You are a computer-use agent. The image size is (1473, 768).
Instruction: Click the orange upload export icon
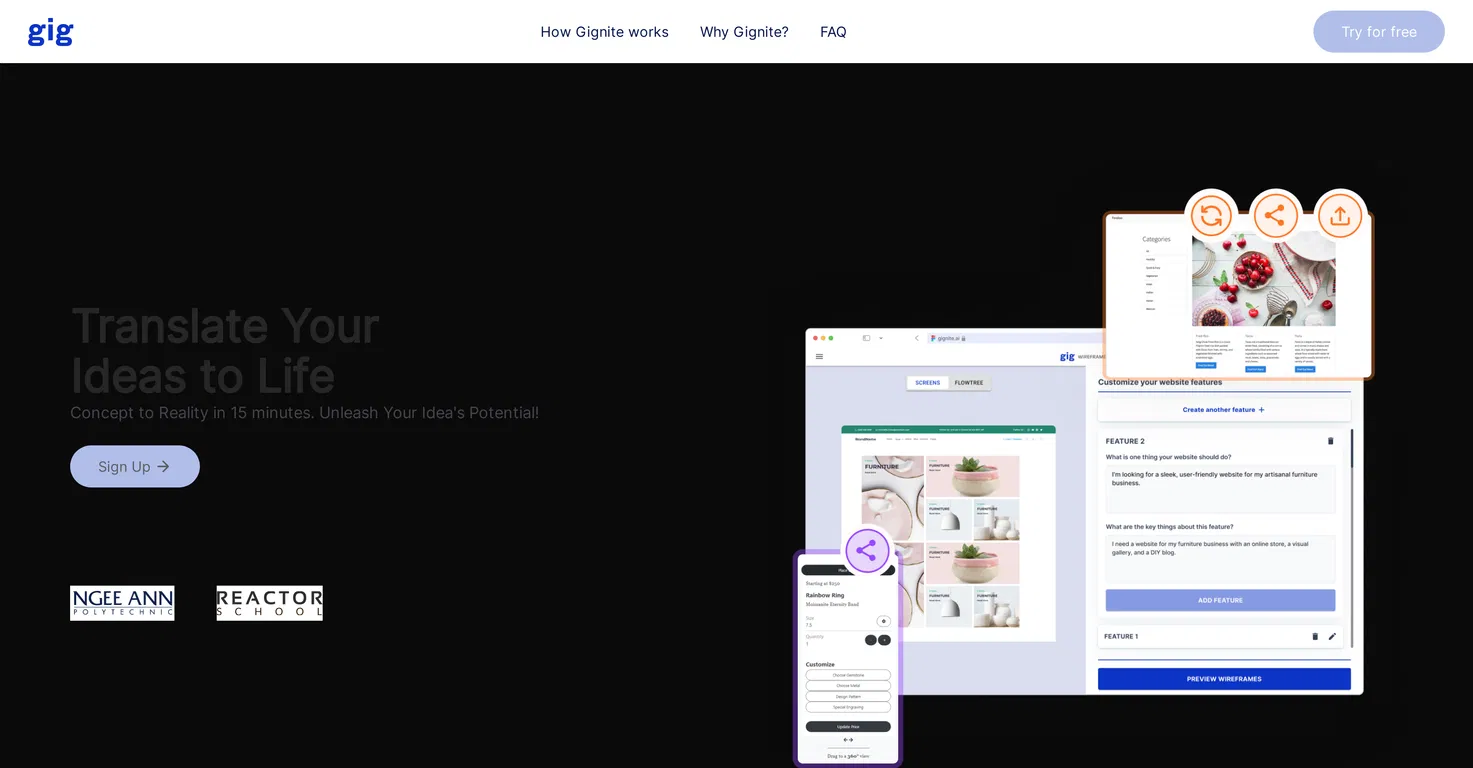(1340, 215)
